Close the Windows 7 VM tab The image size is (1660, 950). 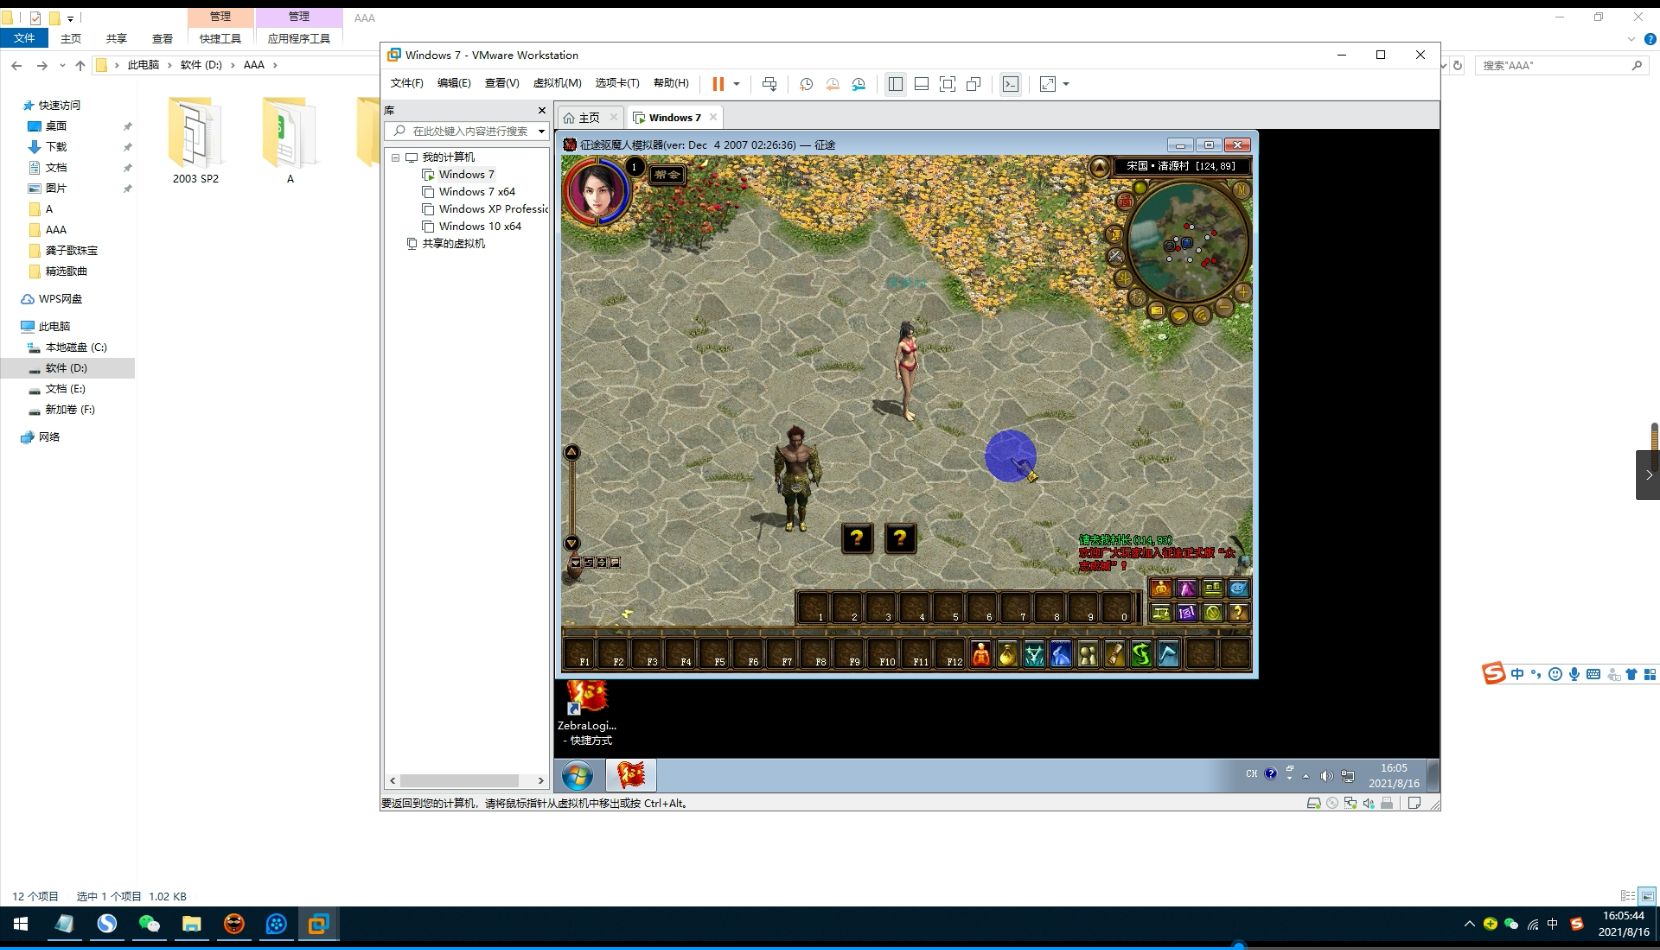pos(713,117)
